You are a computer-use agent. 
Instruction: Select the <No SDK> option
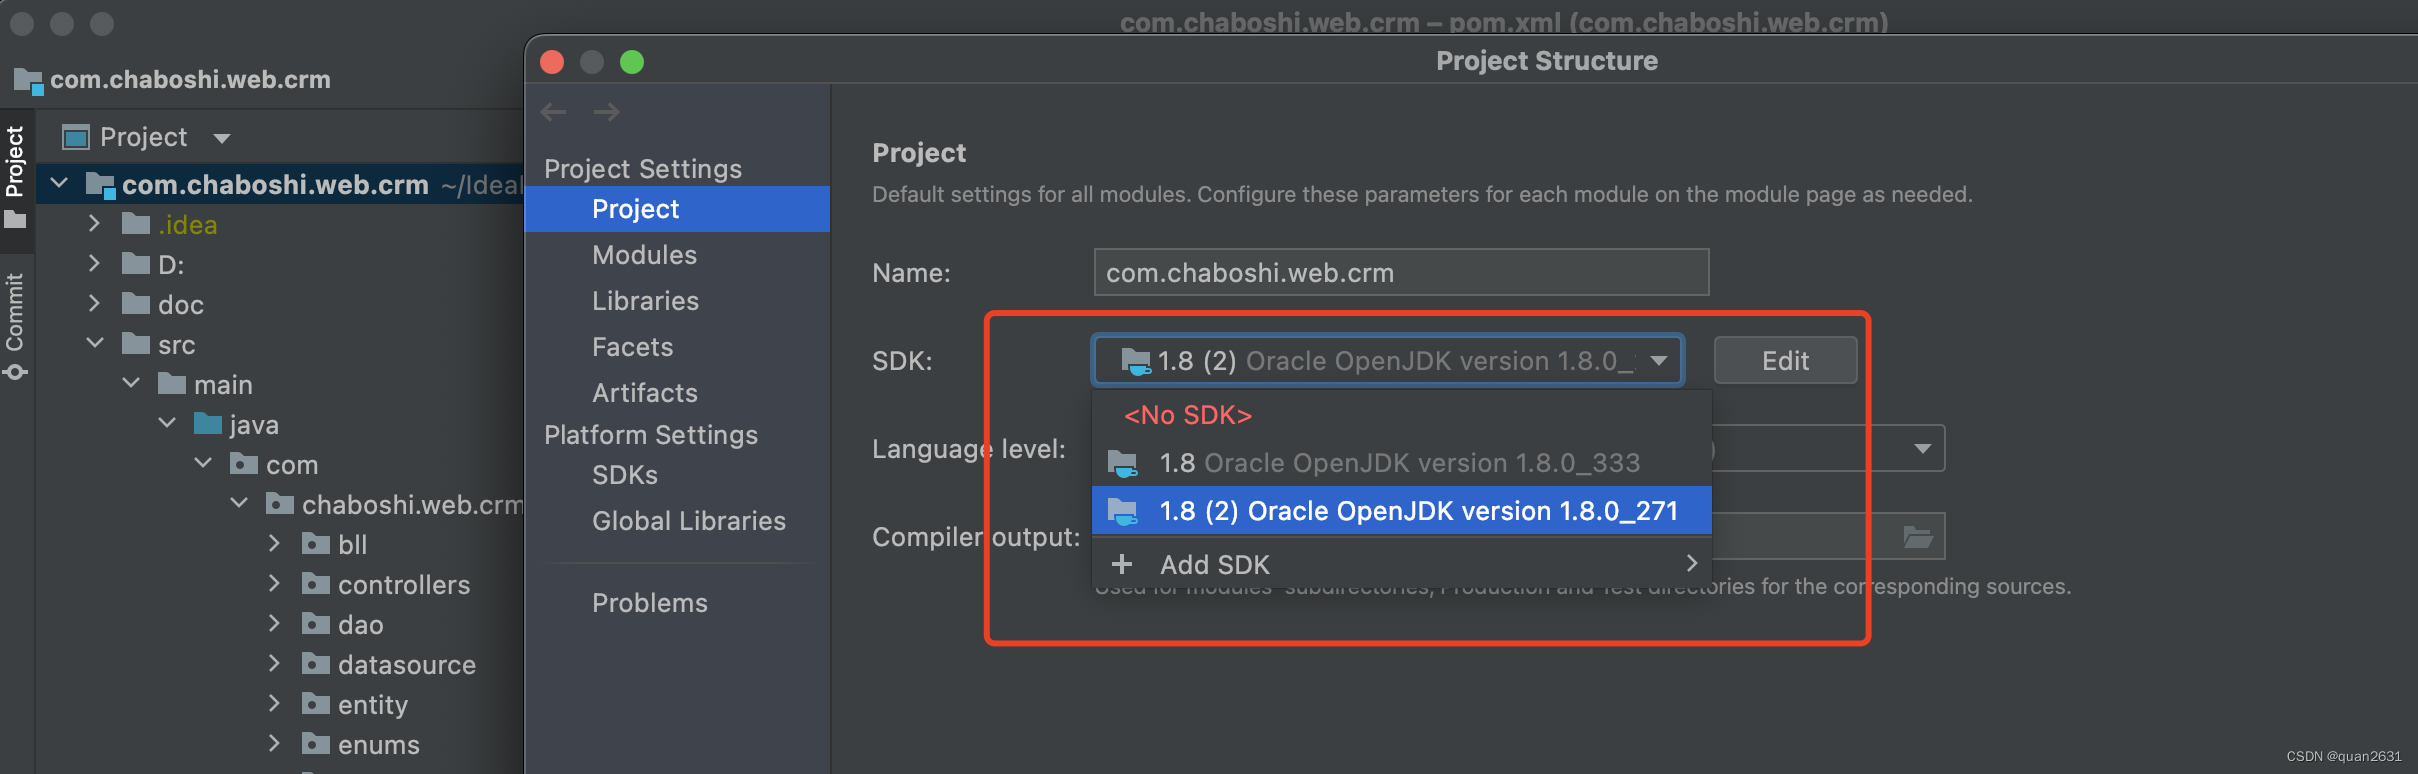click(1188, 415)
